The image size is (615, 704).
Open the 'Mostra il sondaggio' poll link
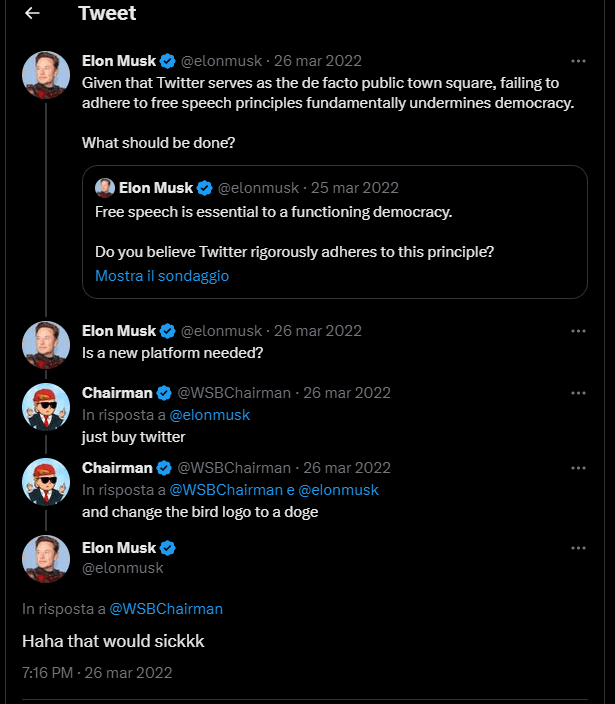pyautogui.click(x=162, y=275)
